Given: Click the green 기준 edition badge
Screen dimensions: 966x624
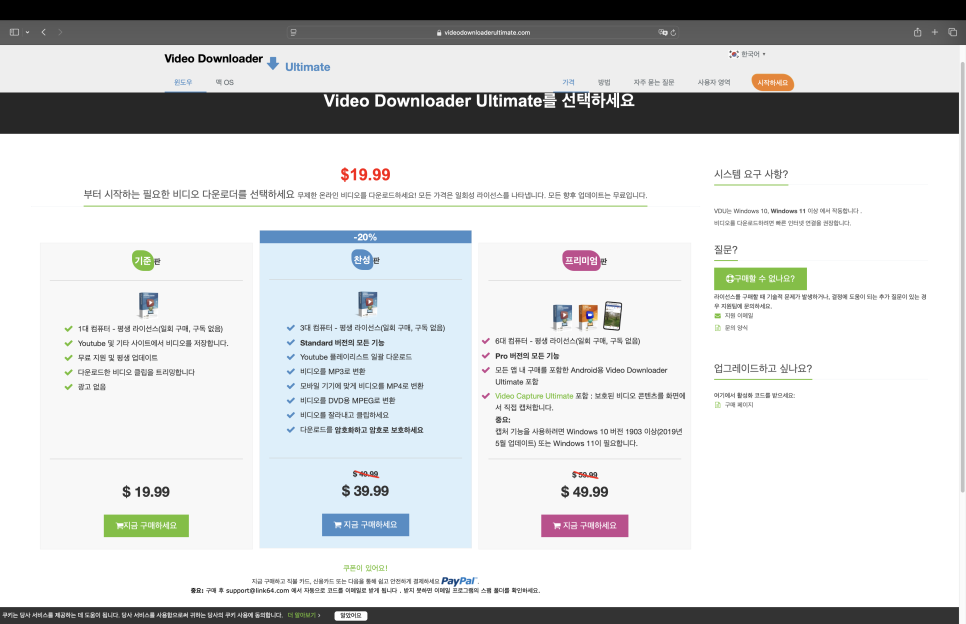Looking at the screenshot, I should (x=143, y=261).
